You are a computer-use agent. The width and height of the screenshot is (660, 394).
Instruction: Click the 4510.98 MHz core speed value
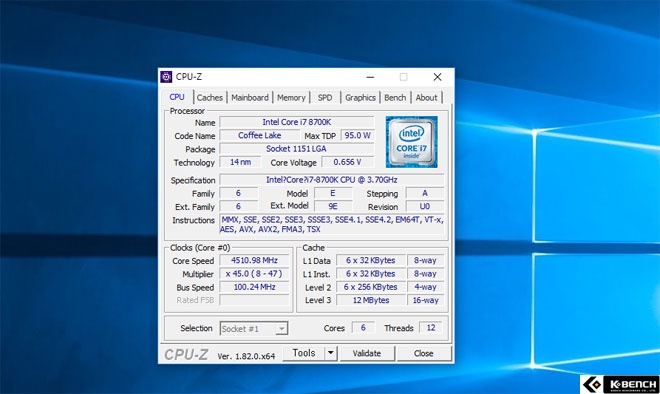(254, 261)
